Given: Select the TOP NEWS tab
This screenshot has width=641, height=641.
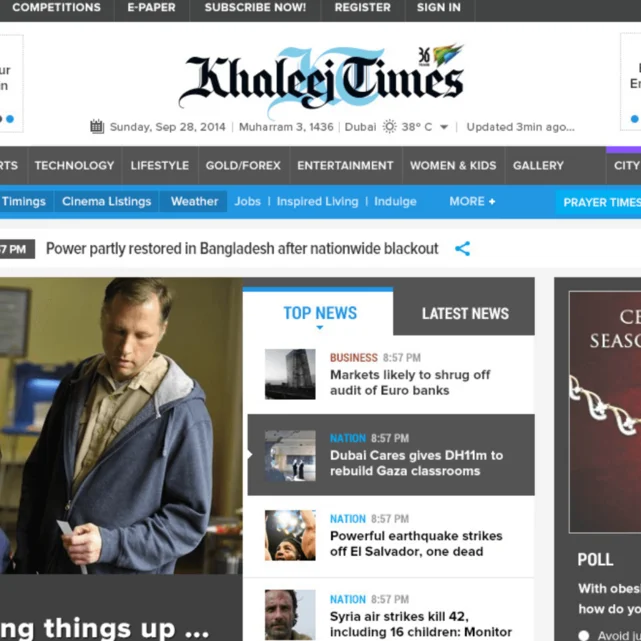Looking at the screenshot, I should click(x=320, y=313).
